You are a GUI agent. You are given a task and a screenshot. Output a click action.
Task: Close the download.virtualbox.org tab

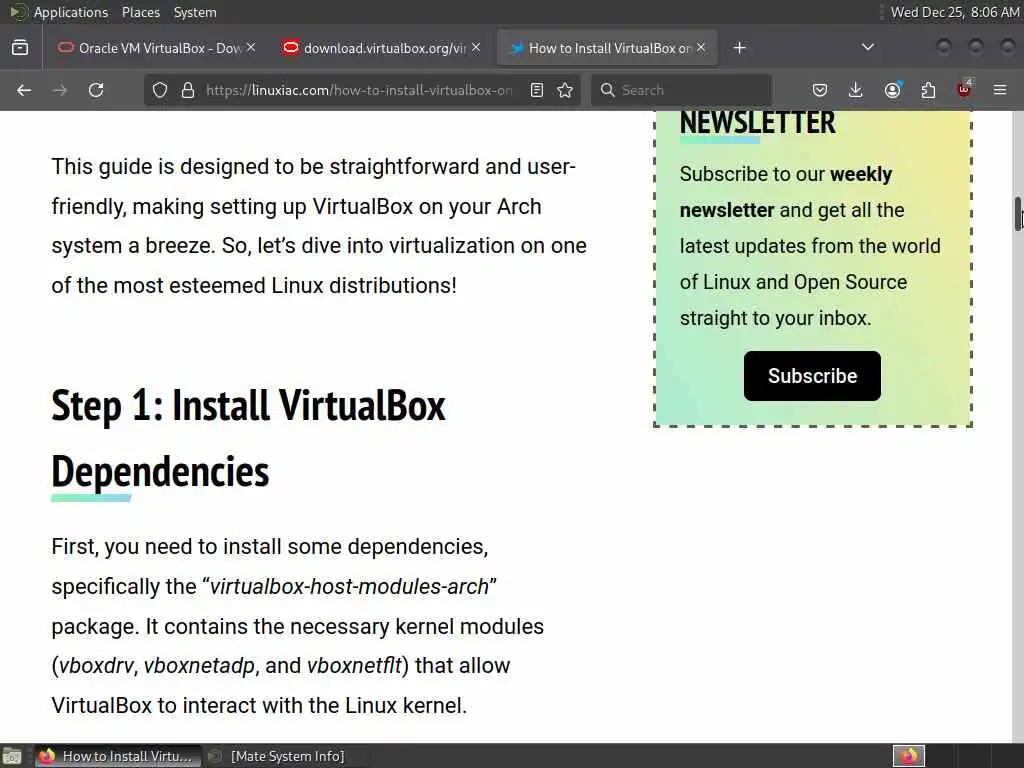coord(476,48)
